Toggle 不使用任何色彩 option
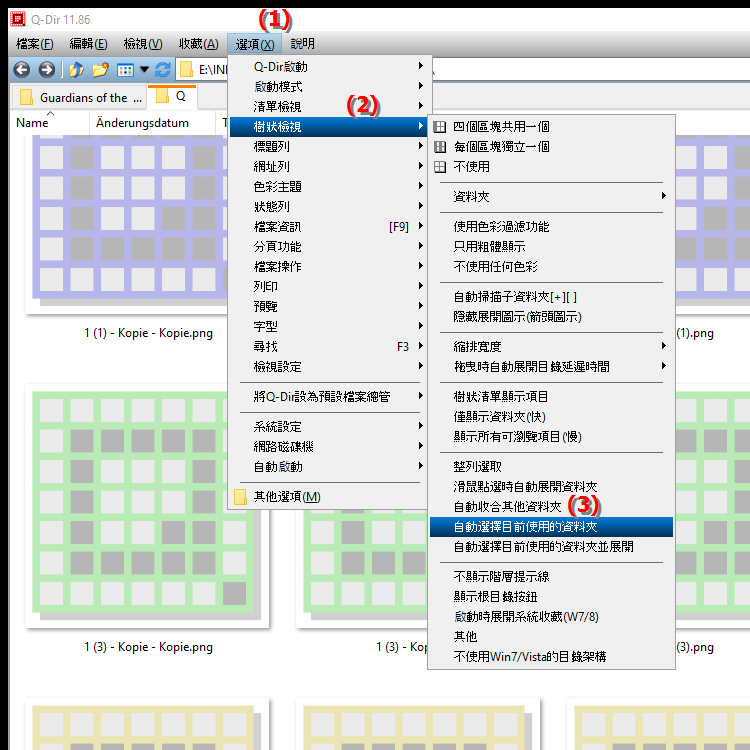The width and height of the screenshot is (750, 750). pos(551,267)
